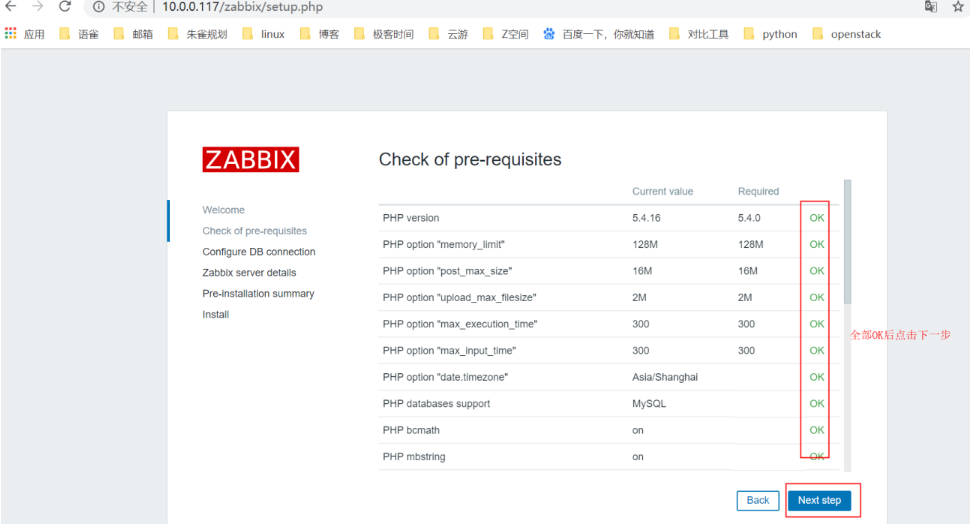Select the Install step
This screenshot has width=970, height=524.
pyautogui.click(x=215, y=314)
